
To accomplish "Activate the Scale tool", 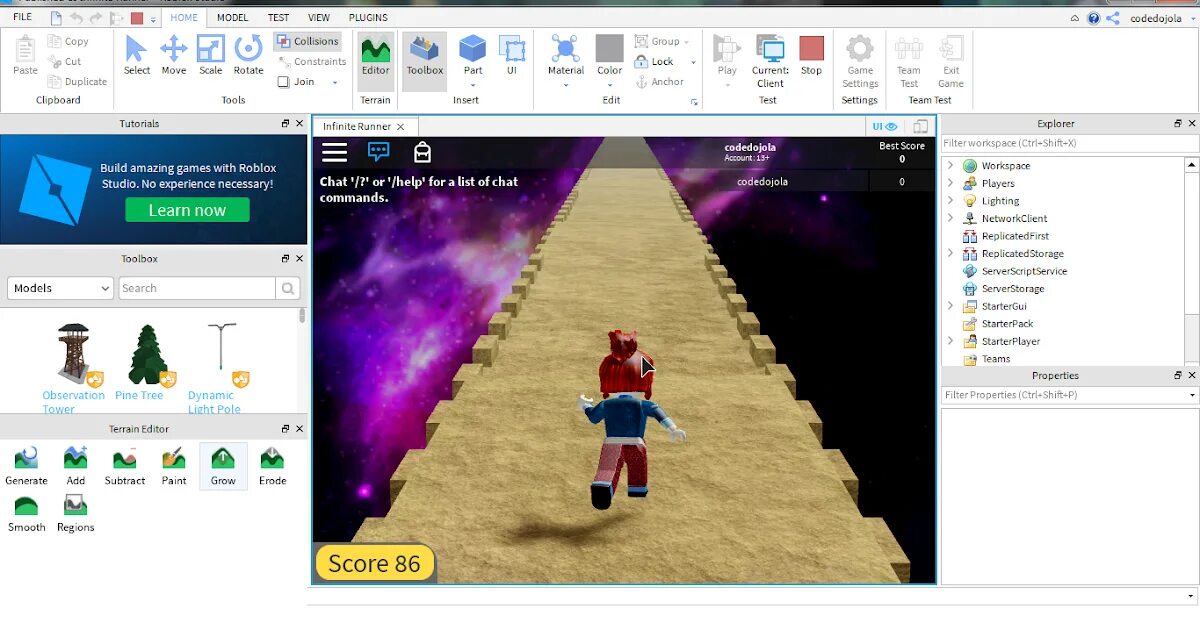I will (211, 55).
